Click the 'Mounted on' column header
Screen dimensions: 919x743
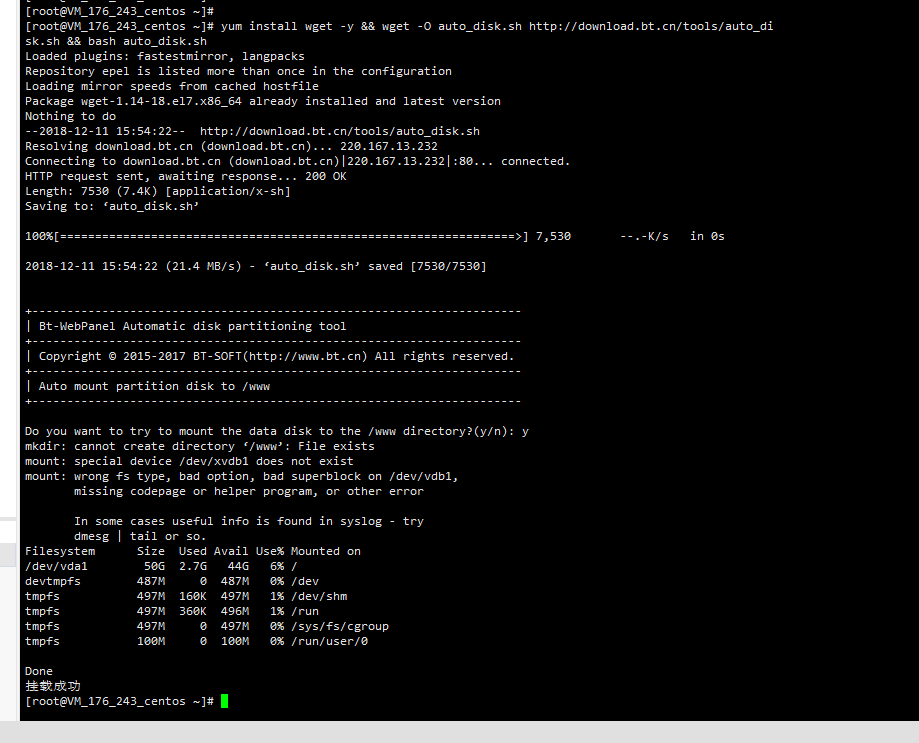[x=326, y=551]
